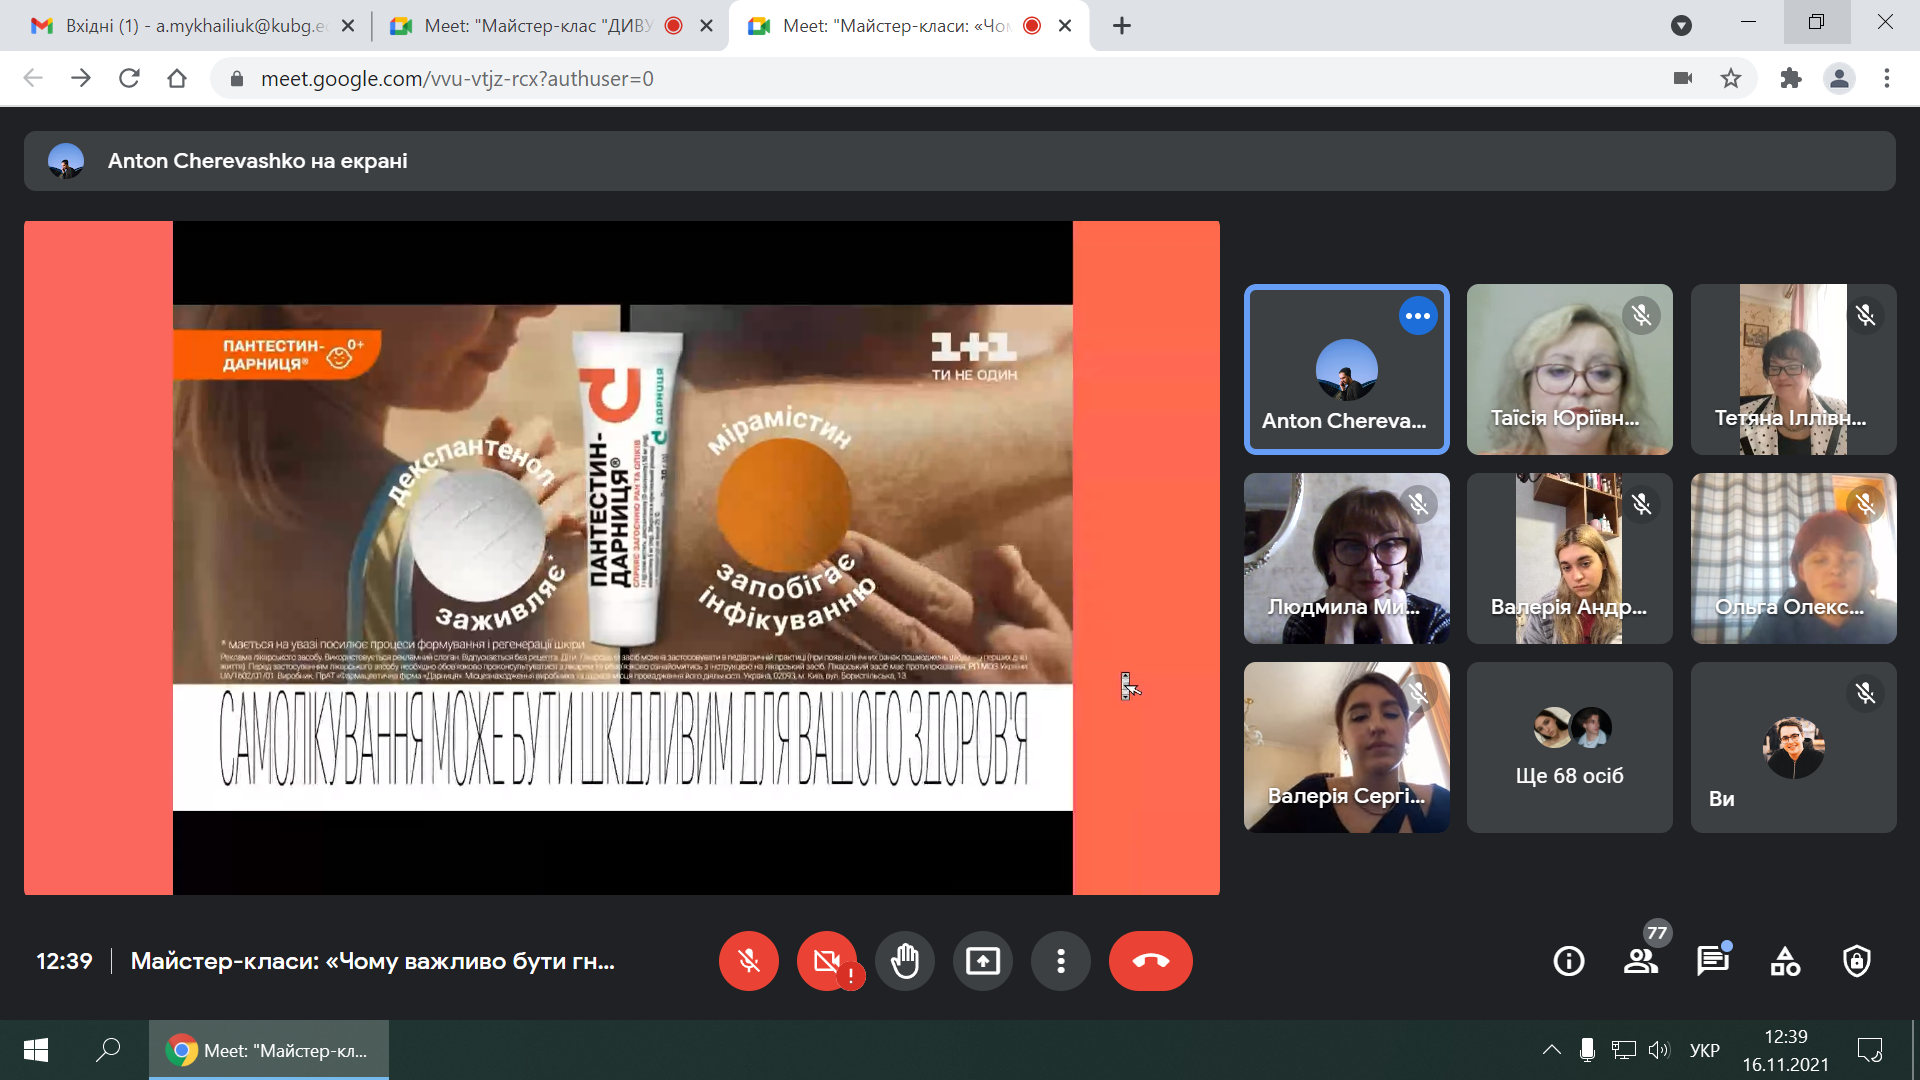Open the chat messages panel

click(1712, 961)
